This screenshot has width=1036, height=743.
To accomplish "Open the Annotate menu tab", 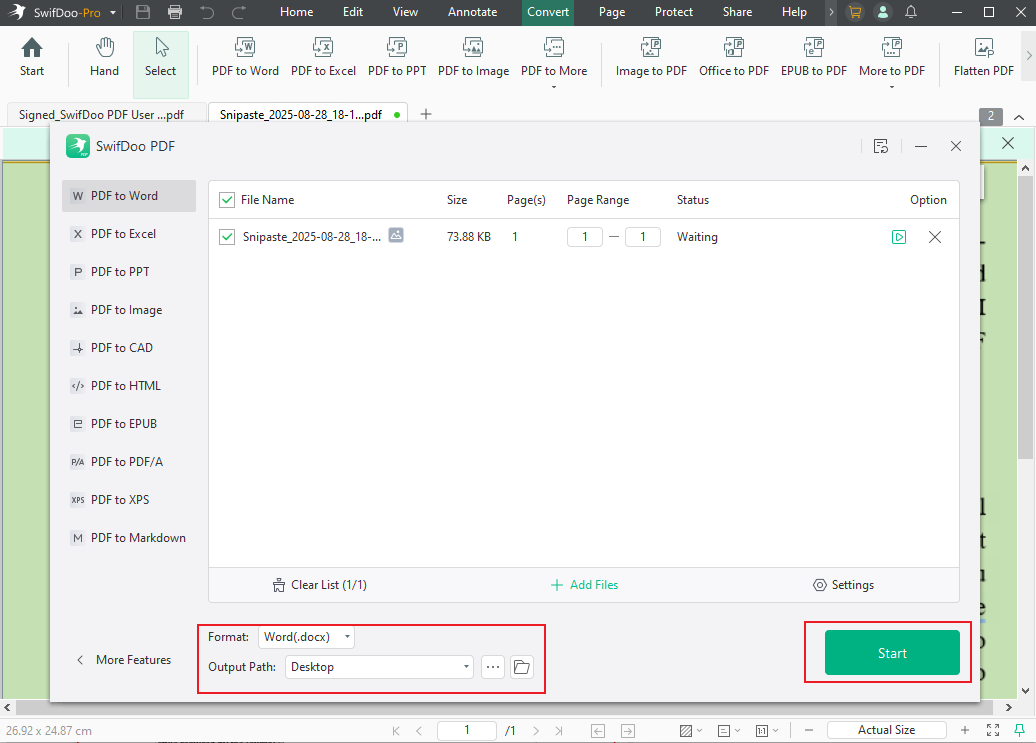I will click(472, 12).
